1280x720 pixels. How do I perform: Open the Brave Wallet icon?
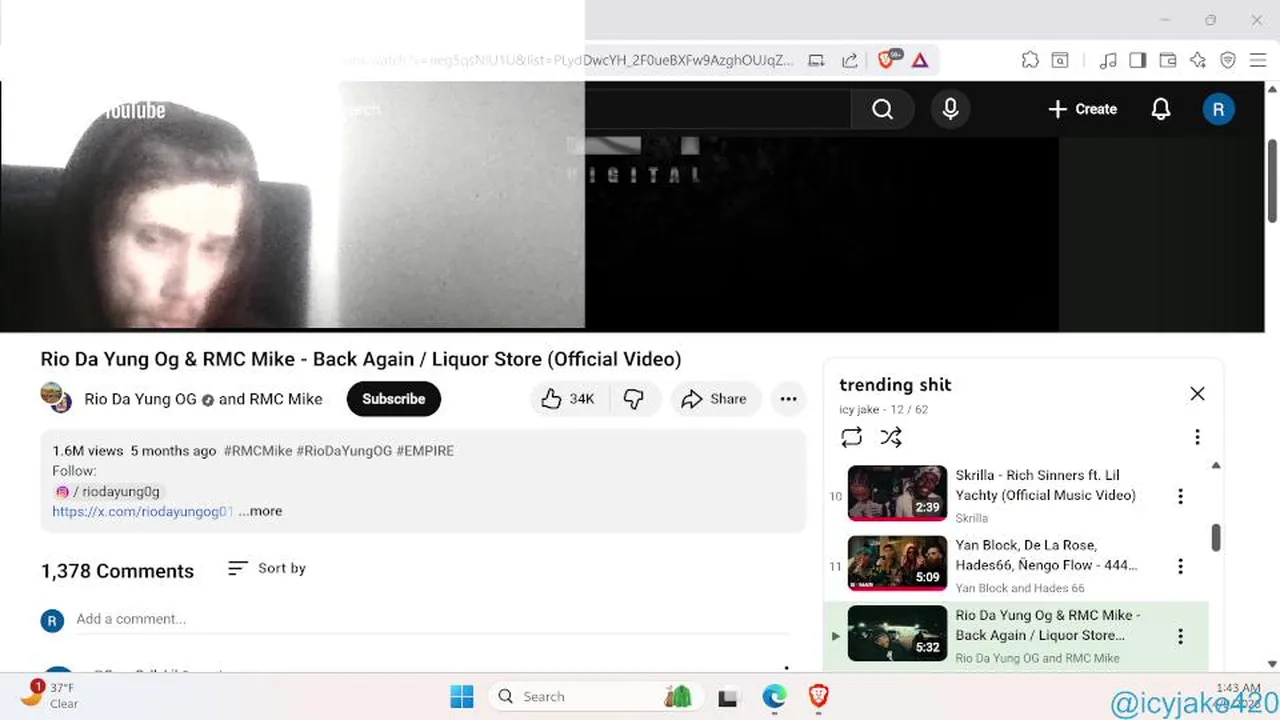click(1167, 60)
